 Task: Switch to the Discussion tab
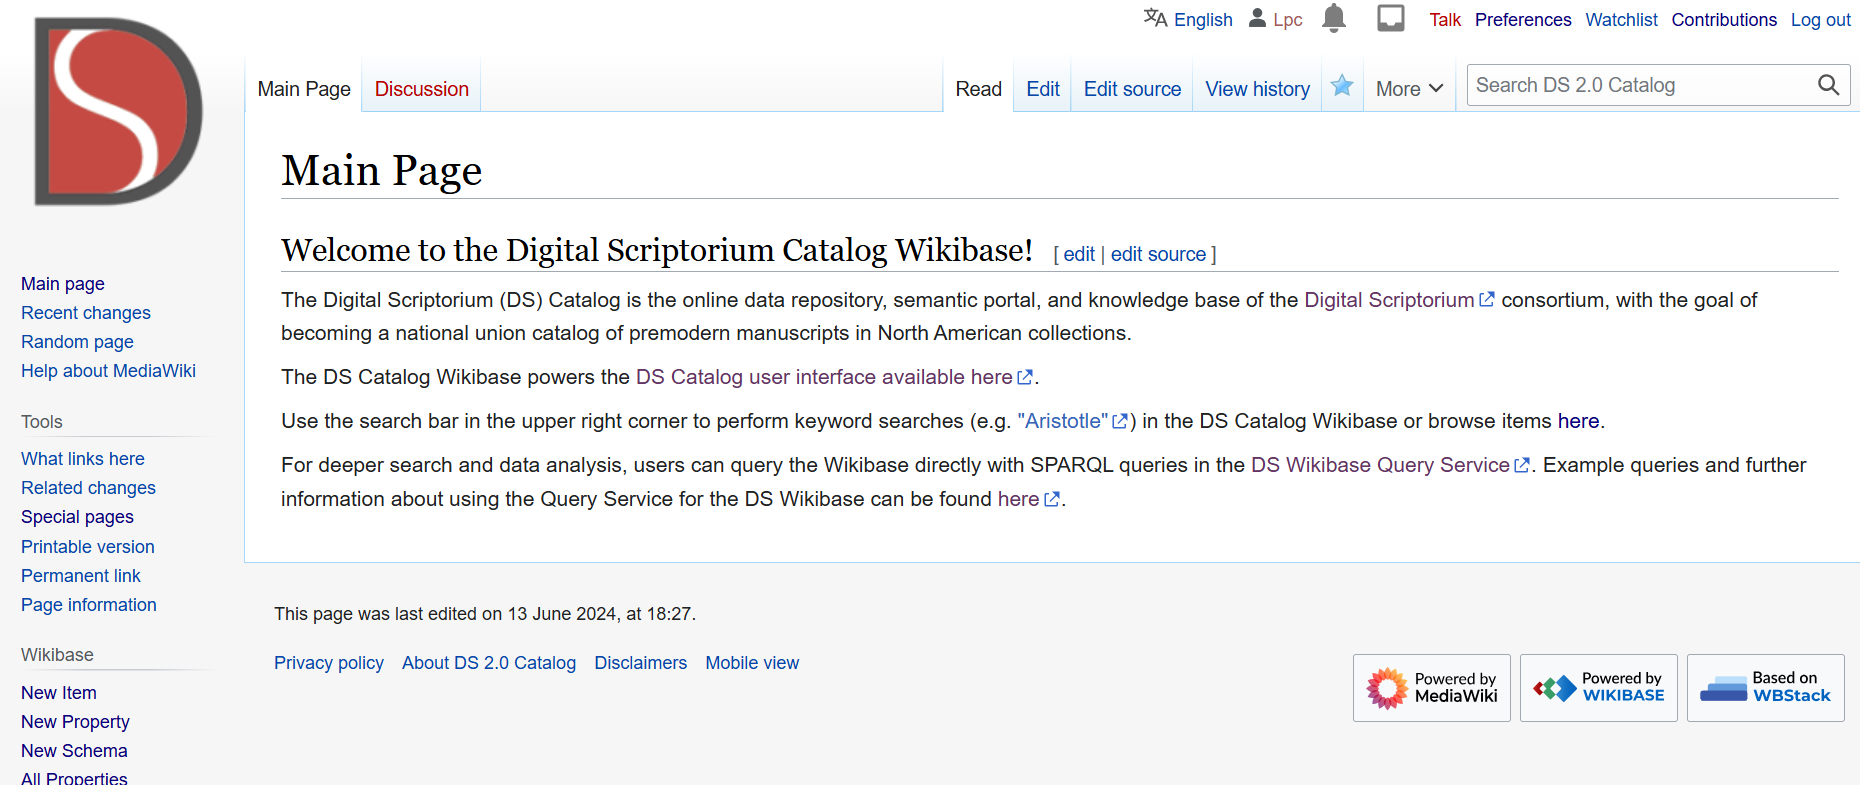coord(421,89)
